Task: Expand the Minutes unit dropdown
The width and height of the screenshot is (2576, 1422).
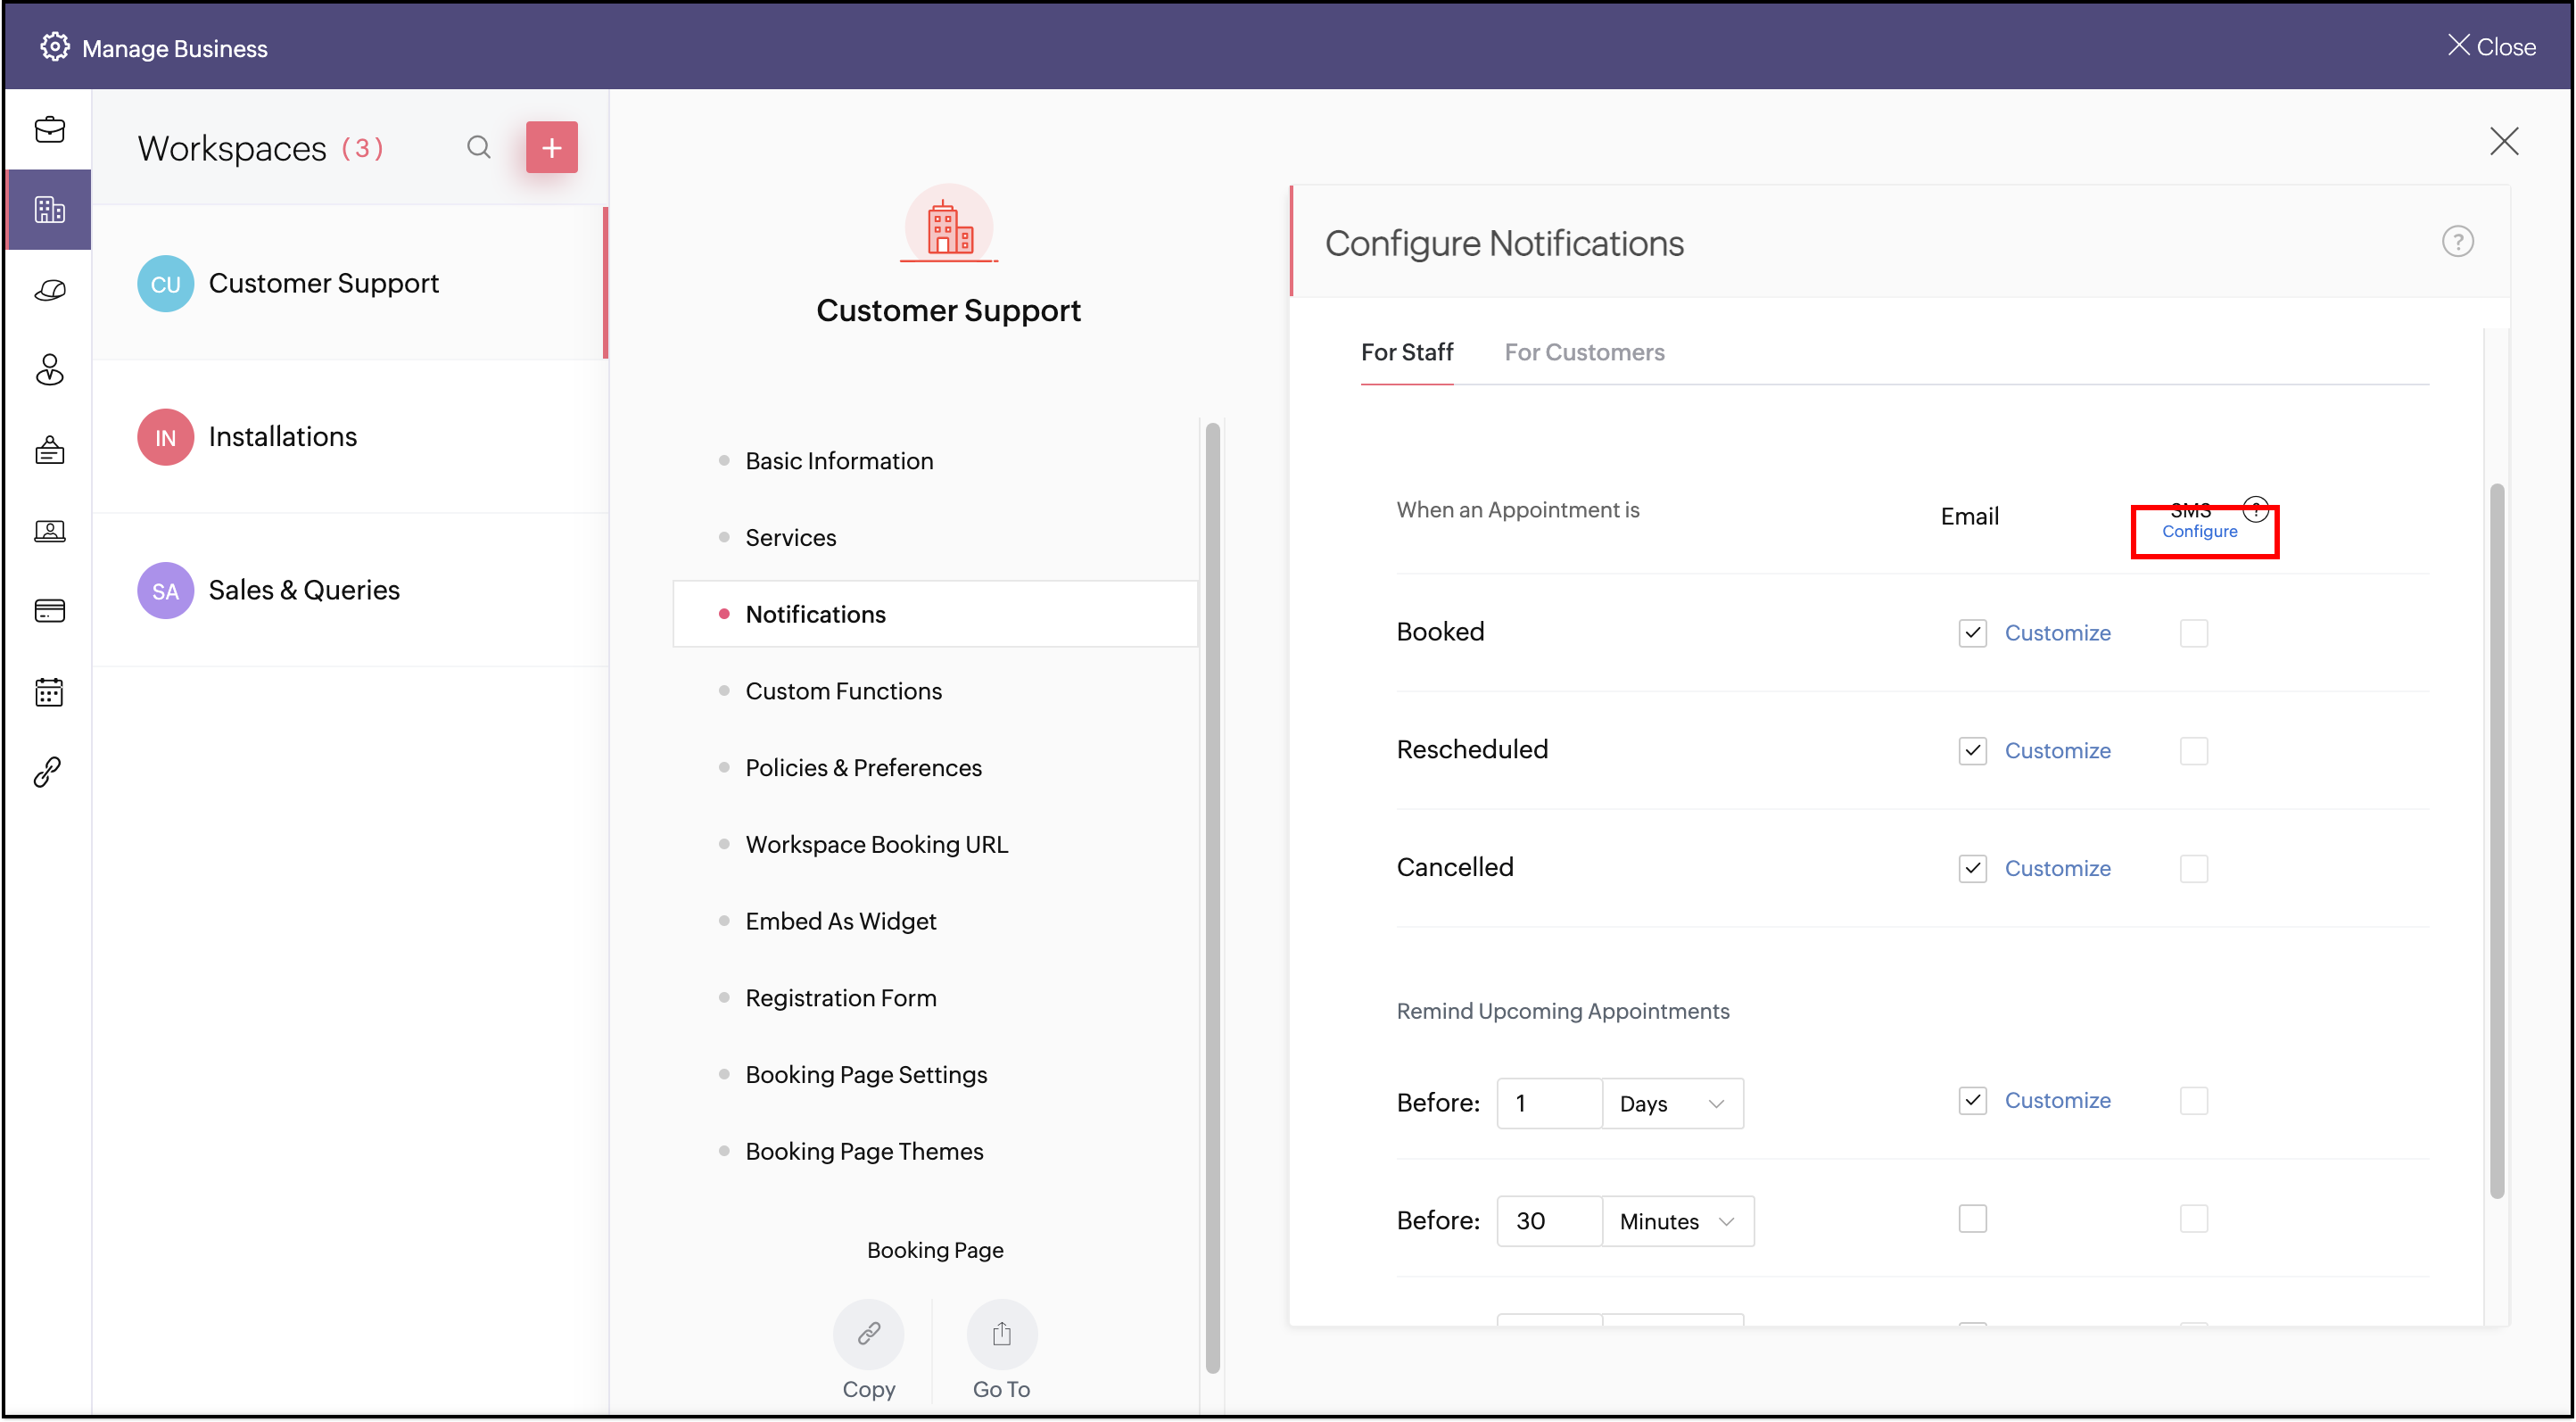Action: [1677, 1221]
